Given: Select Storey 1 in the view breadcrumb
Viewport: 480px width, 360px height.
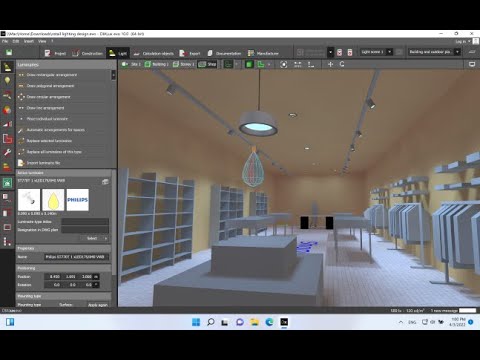Looking at the screenshot, I should tap(184, 64).
